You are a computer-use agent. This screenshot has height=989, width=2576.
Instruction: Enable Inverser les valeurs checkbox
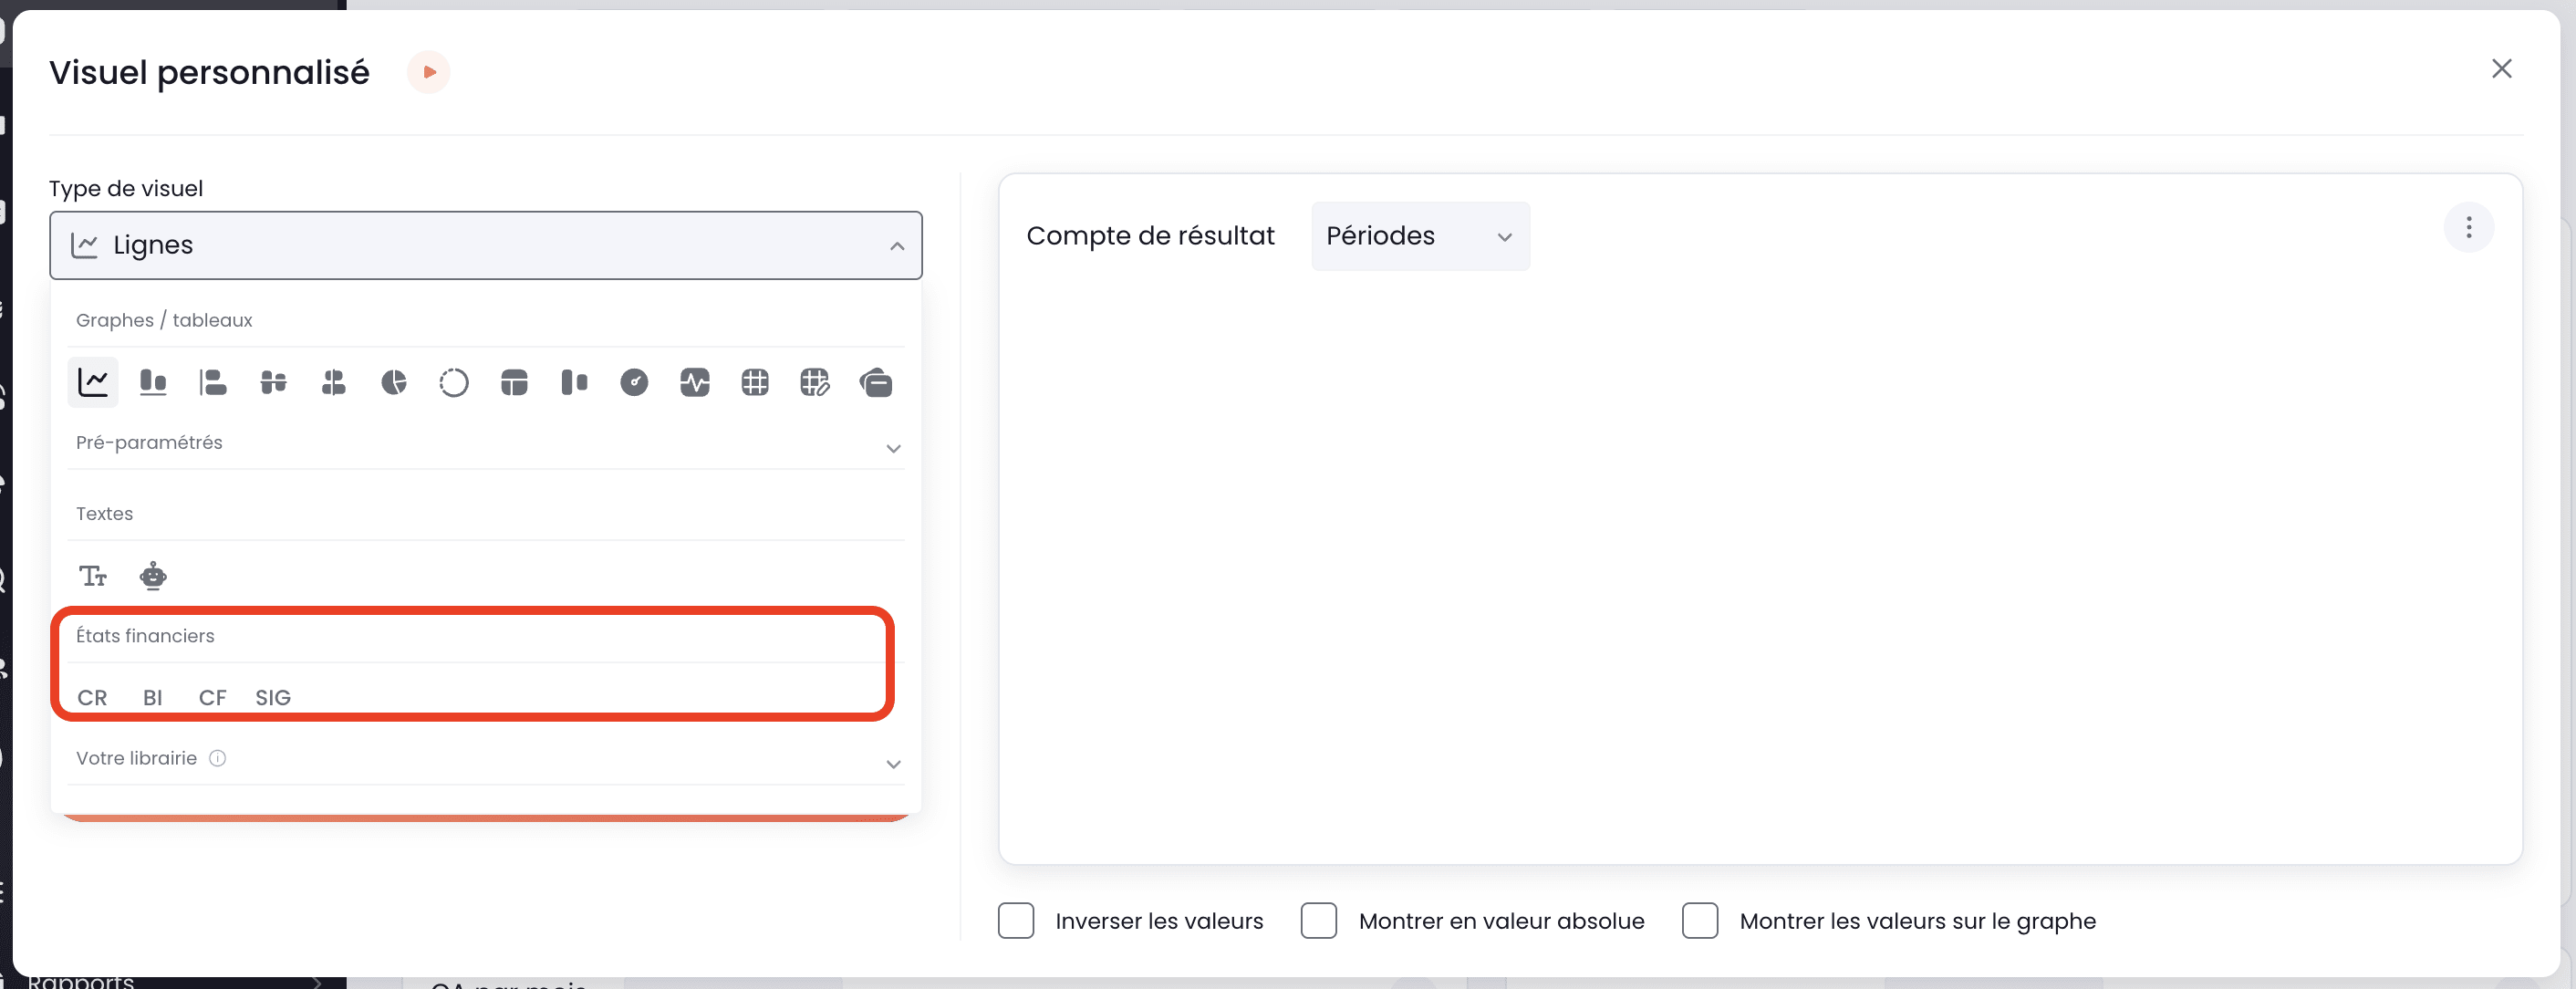1016,921
